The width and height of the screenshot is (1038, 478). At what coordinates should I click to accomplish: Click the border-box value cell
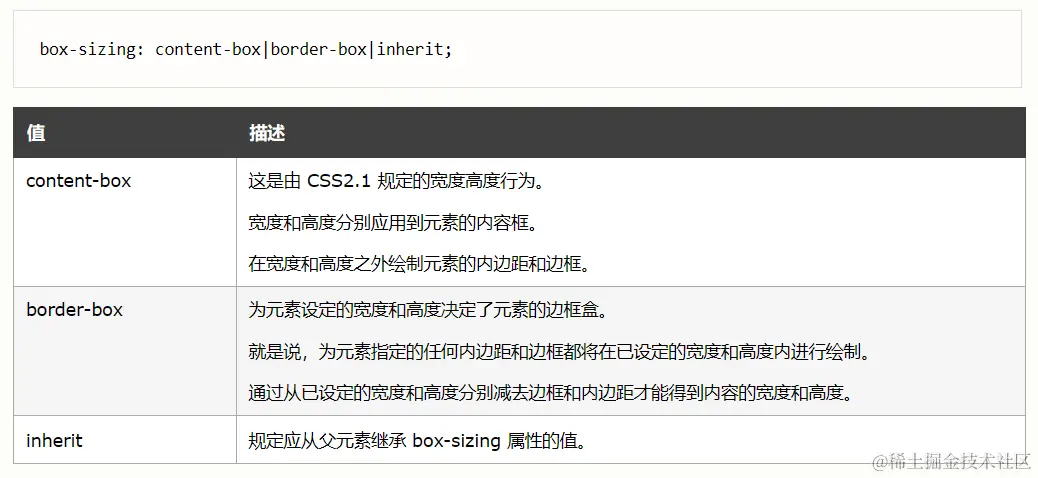(124, 351)
